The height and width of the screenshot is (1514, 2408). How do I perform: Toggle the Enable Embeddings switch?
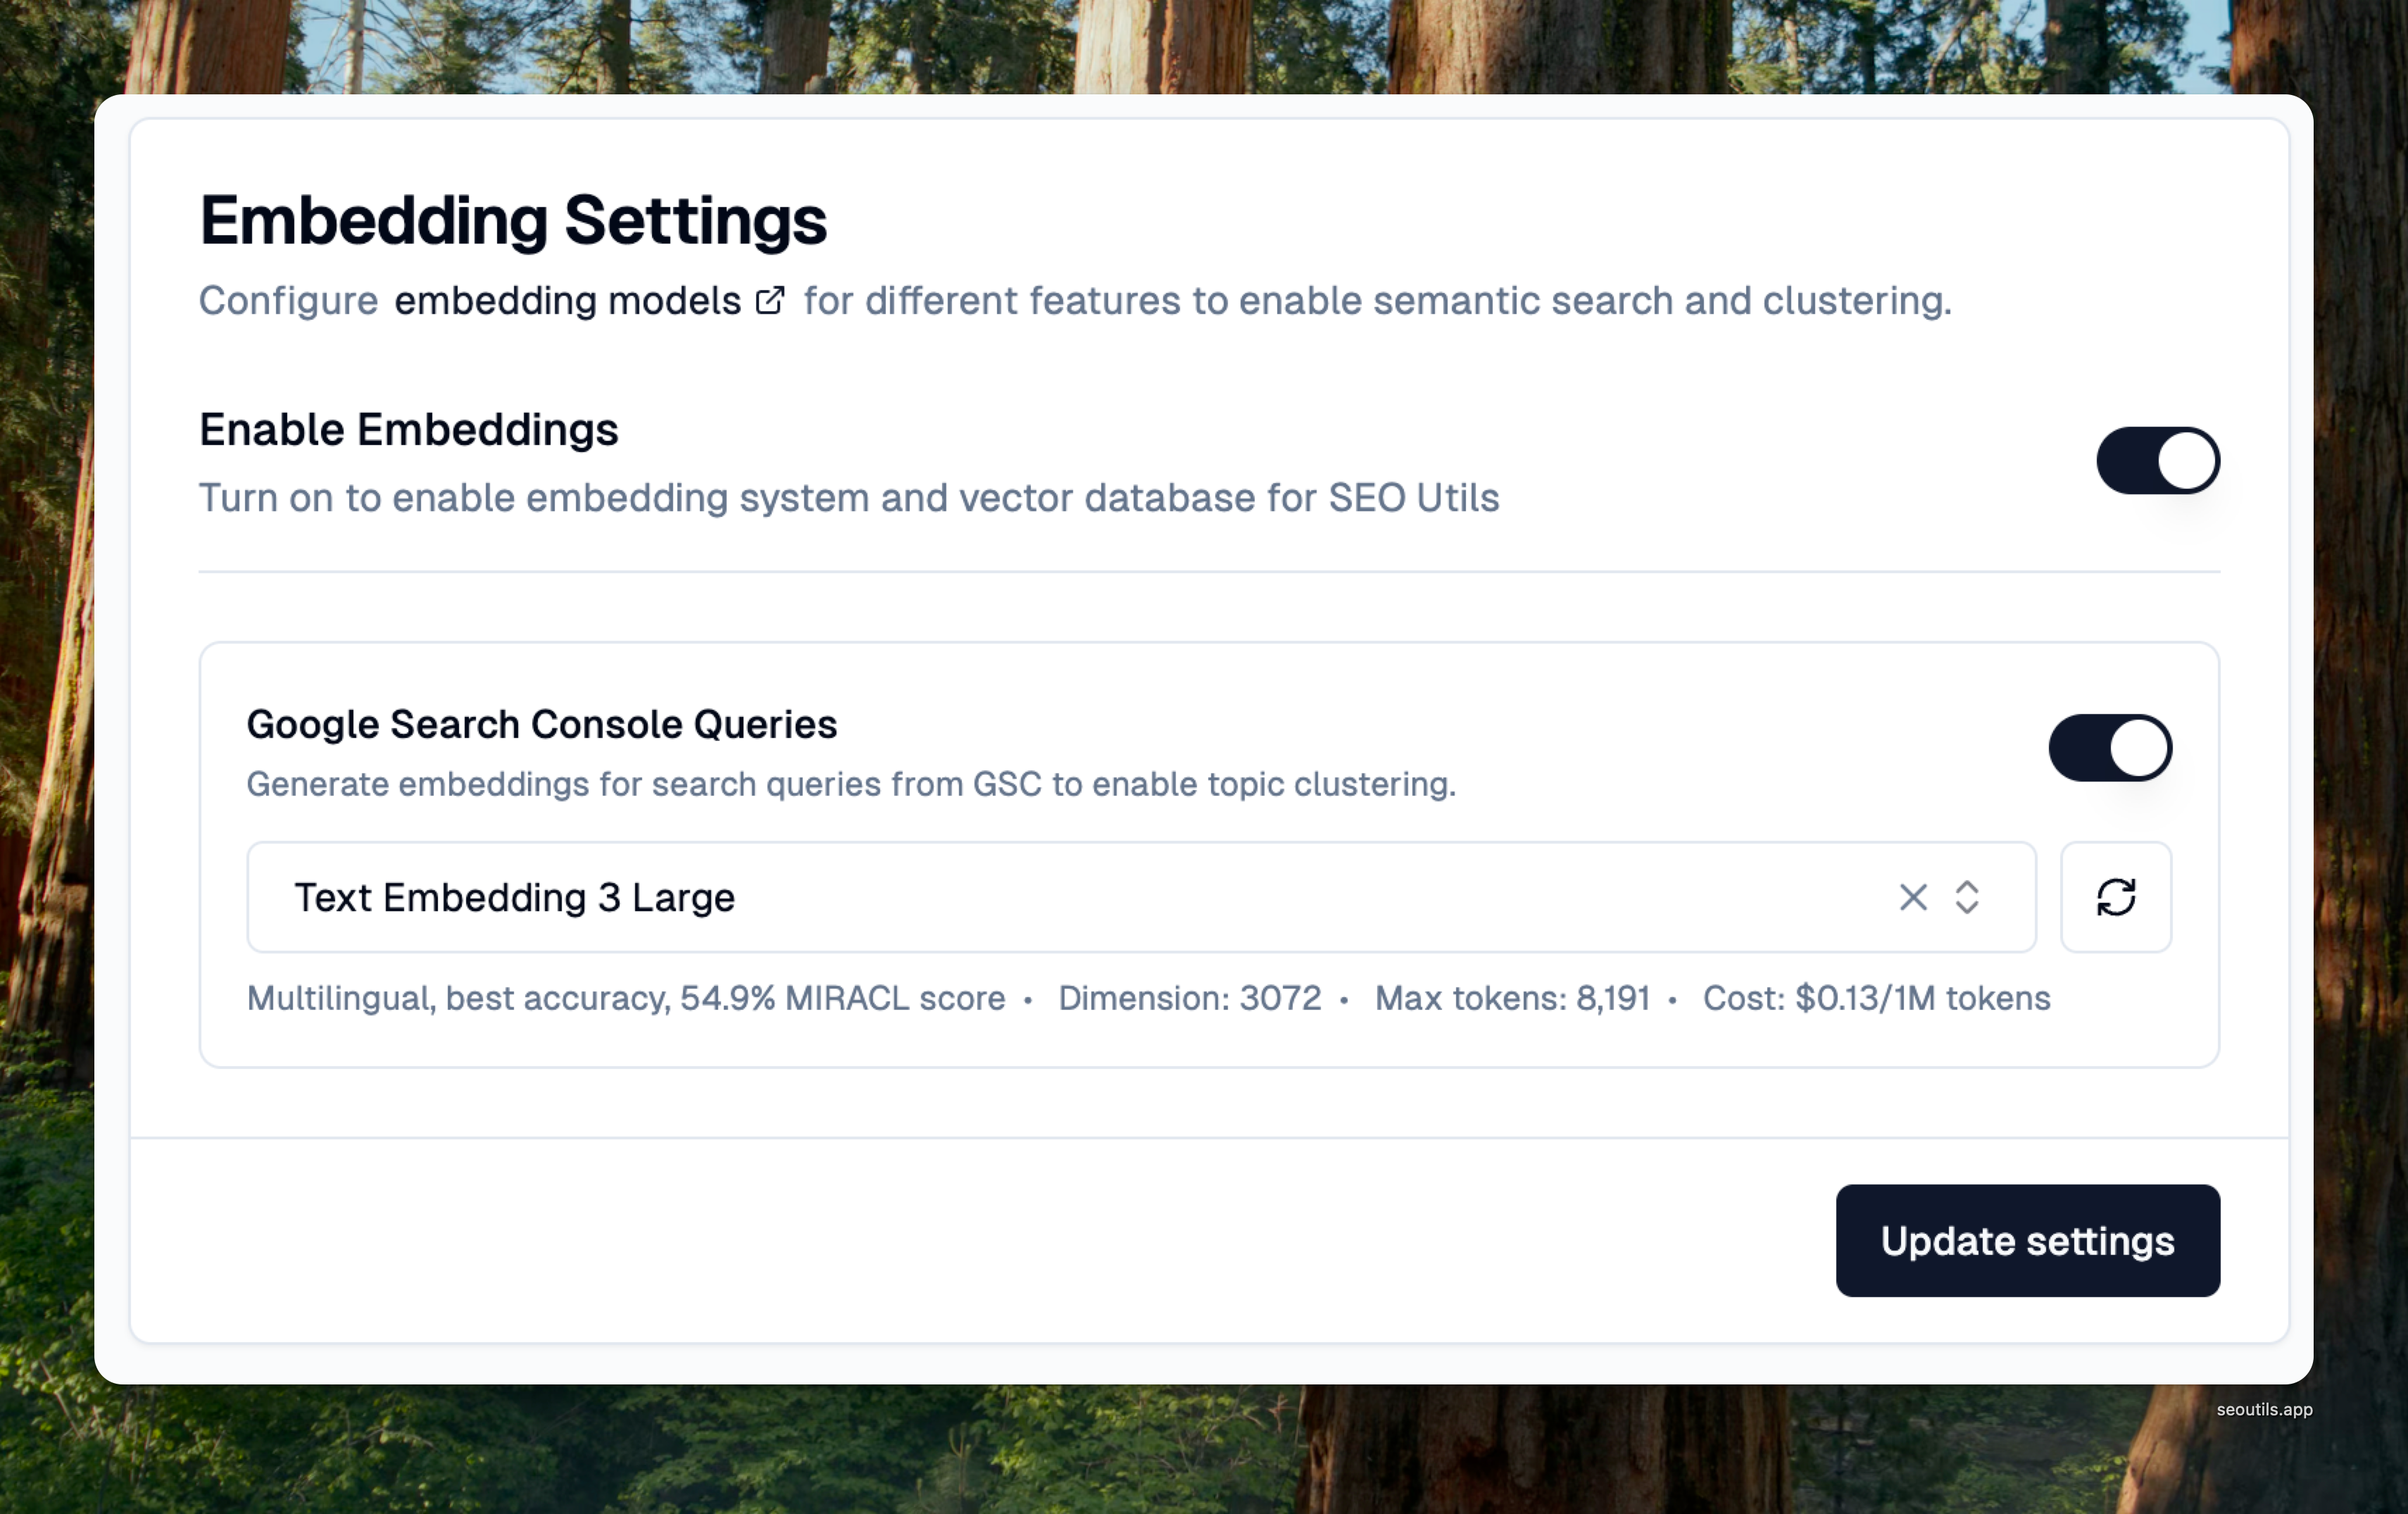pos(2157,460)
